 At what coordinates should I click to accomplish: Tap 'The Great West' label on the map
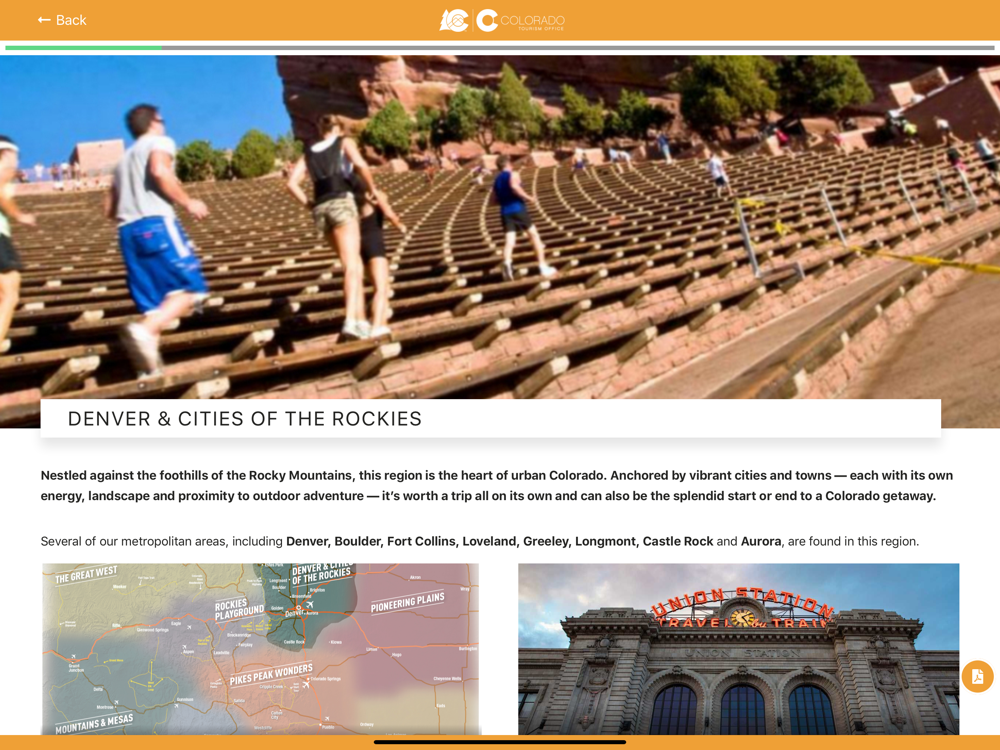coord(86,575)
